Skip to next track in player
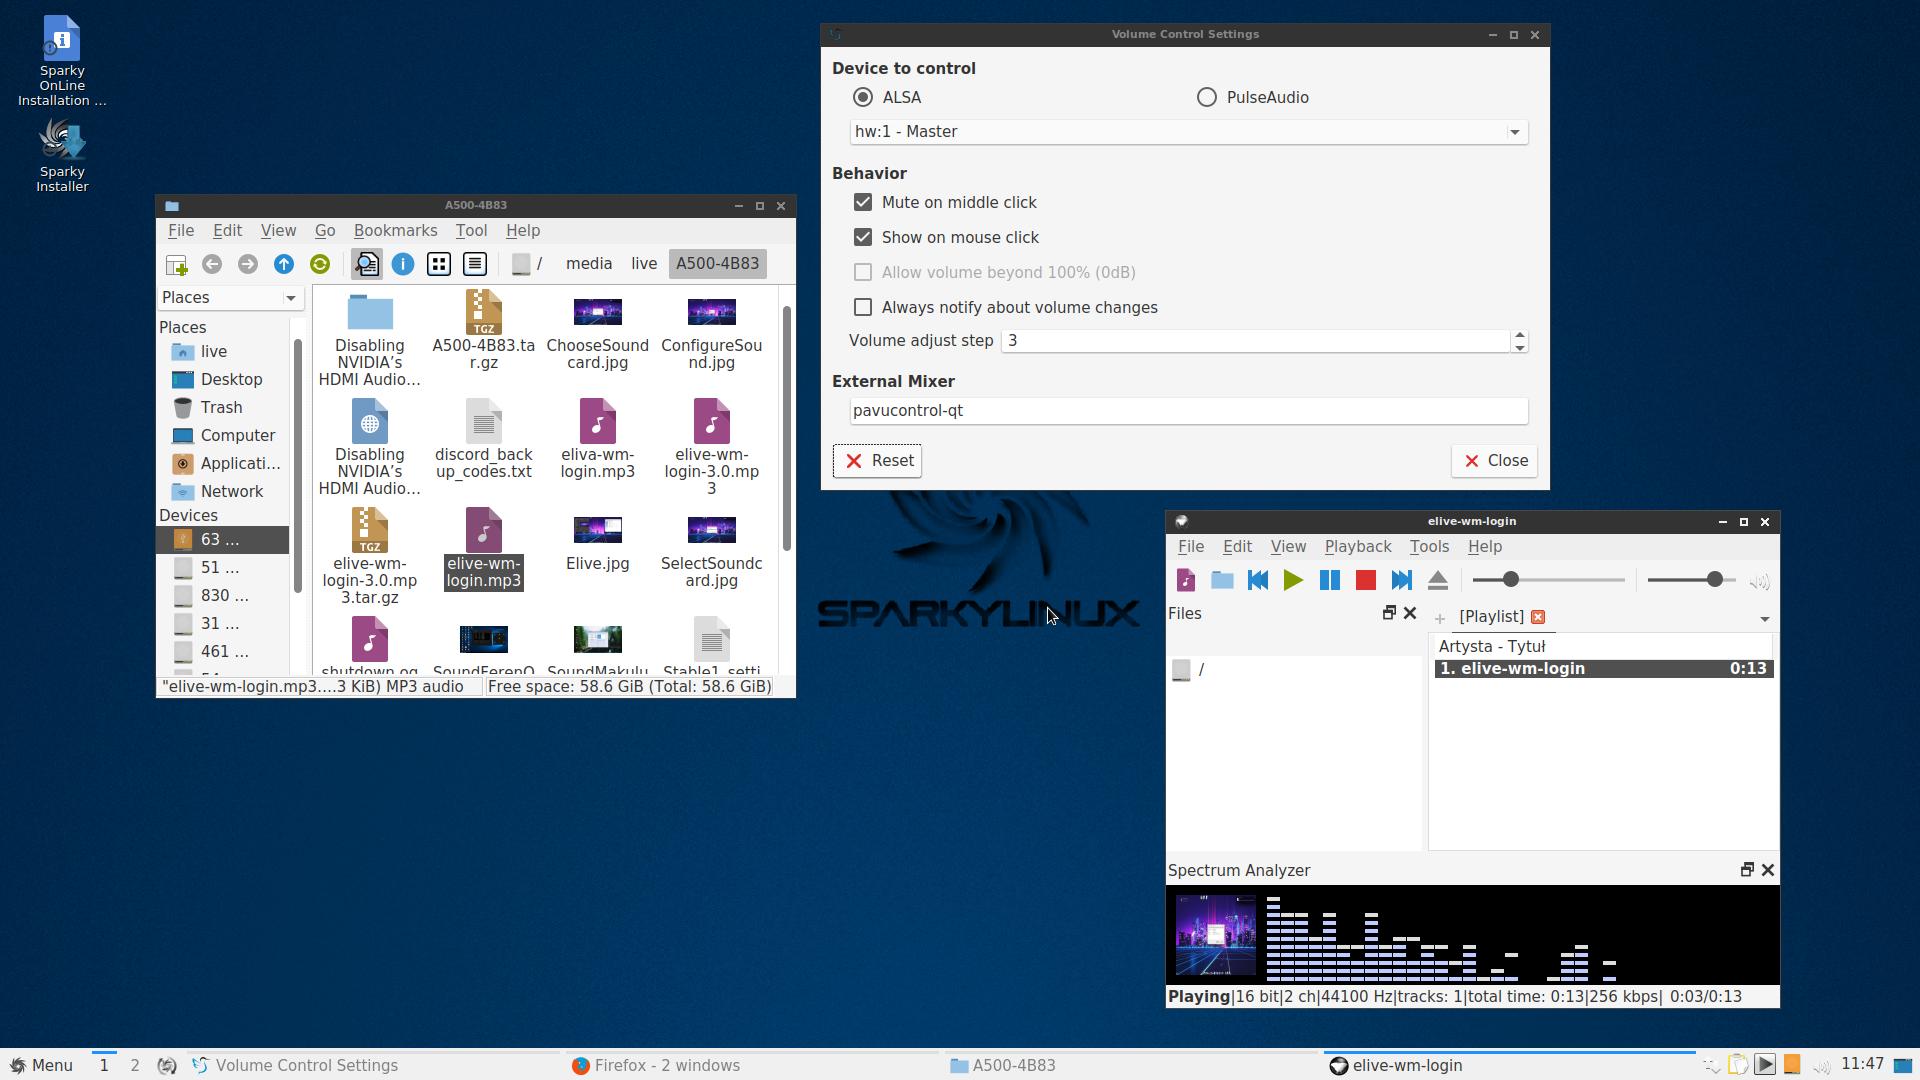Image resolution: width=1920 pixels, height=1080 pixels. tap(1401, 580)
